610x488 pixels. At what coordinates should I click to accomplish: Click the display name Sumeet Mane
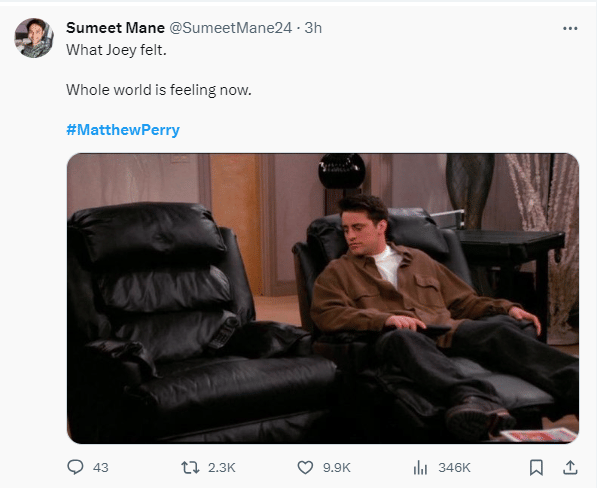pos(115,28)
